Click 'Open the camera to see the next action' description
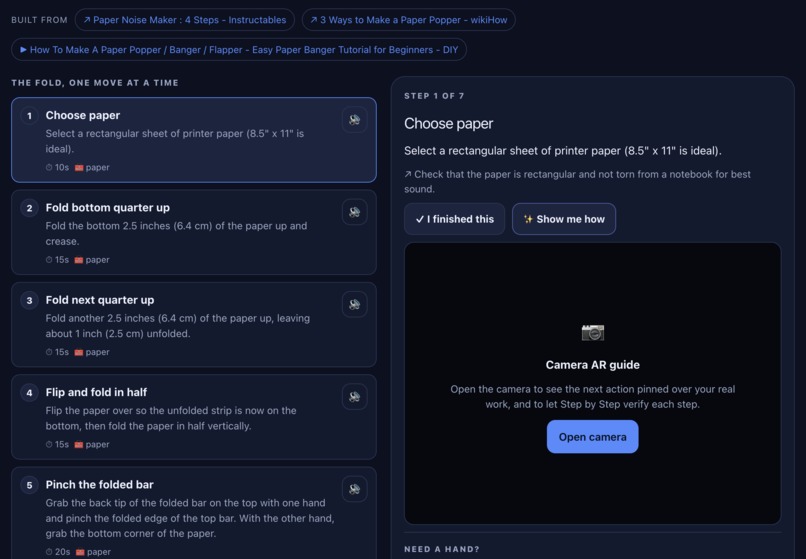 pos(593,396)
